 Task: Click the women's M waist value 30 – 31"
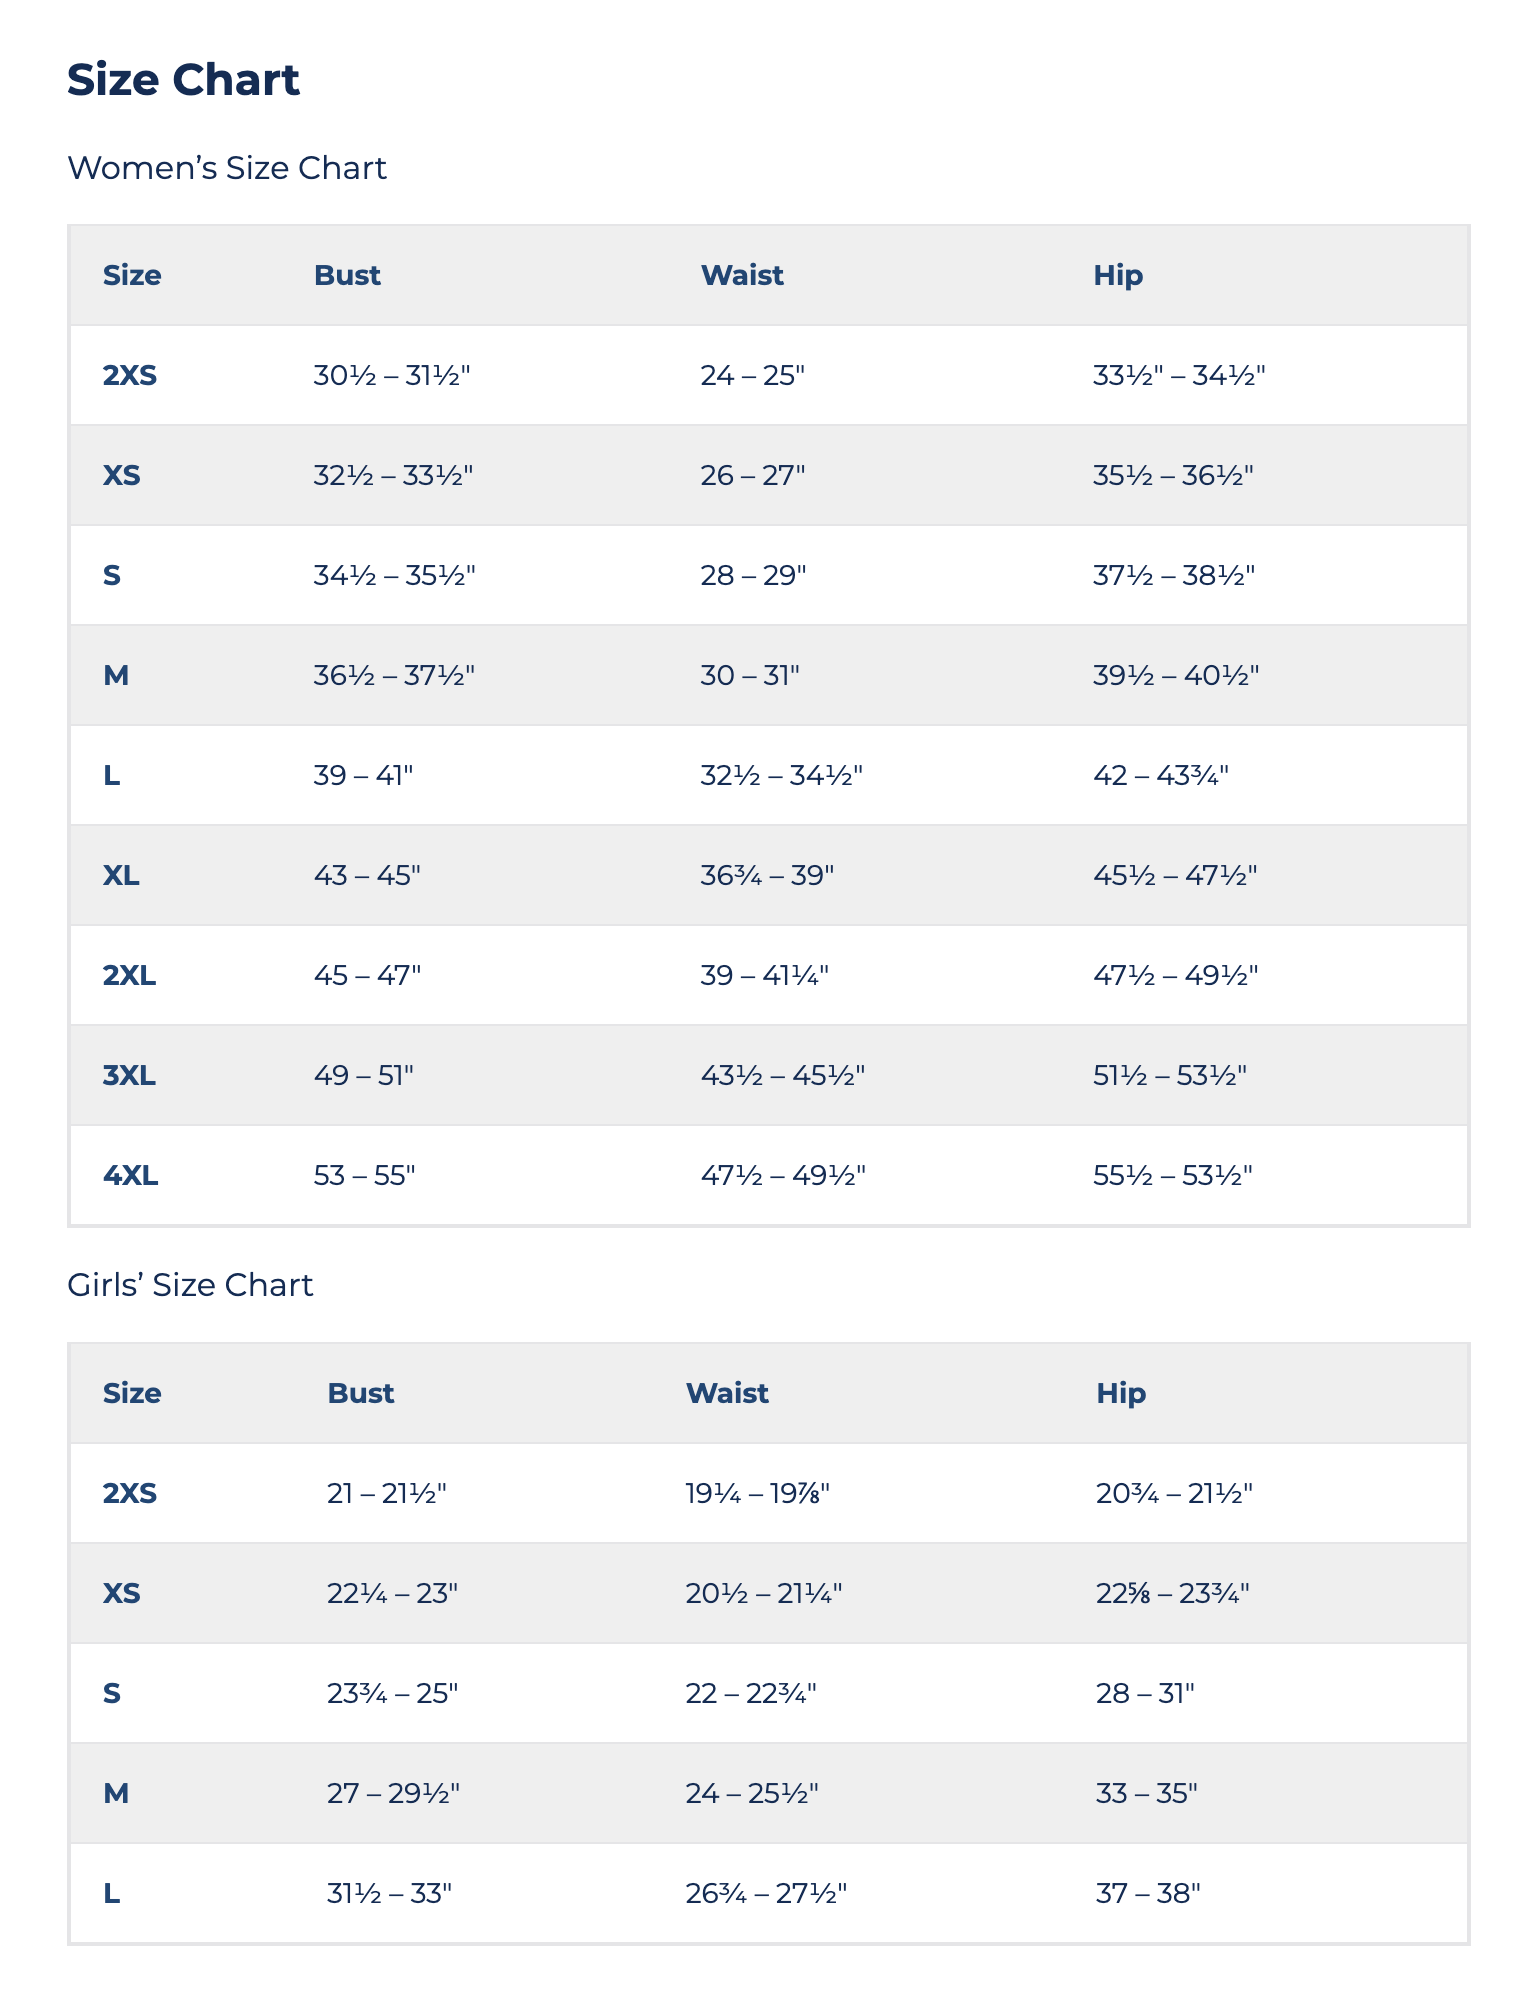(750, 675)
